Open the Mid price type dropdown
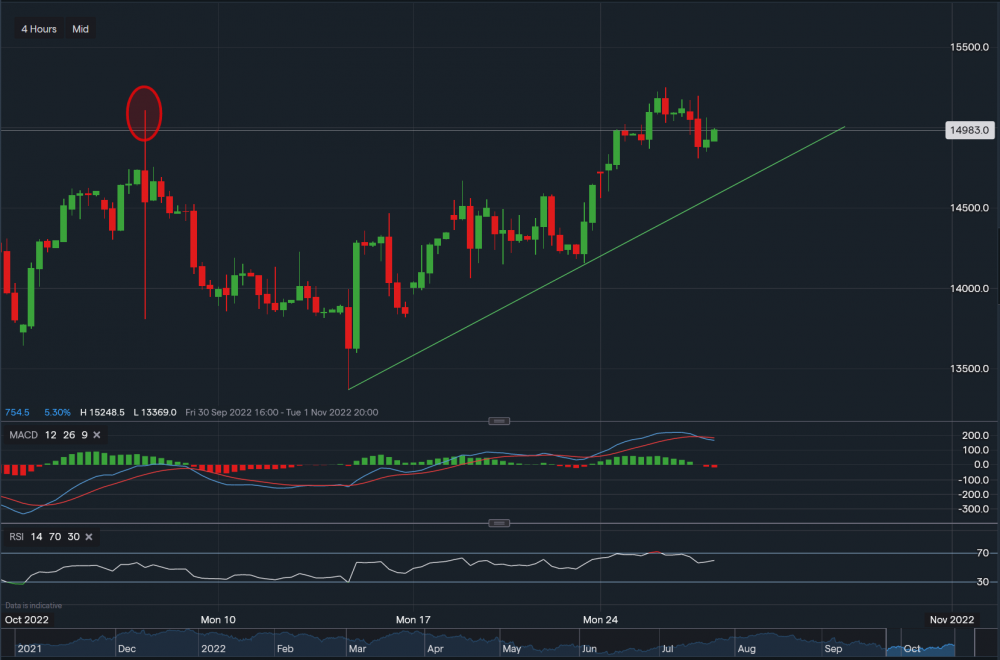1000x660 pixels. coord(81,29)
